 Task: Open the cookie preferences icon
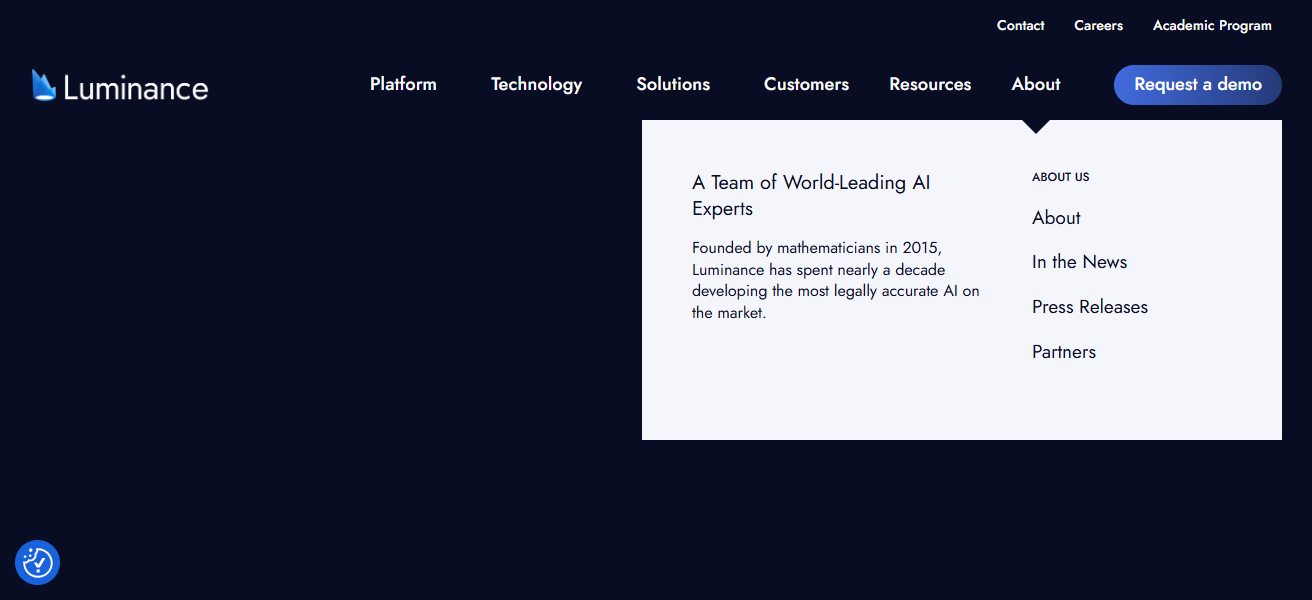click(38, 563)
